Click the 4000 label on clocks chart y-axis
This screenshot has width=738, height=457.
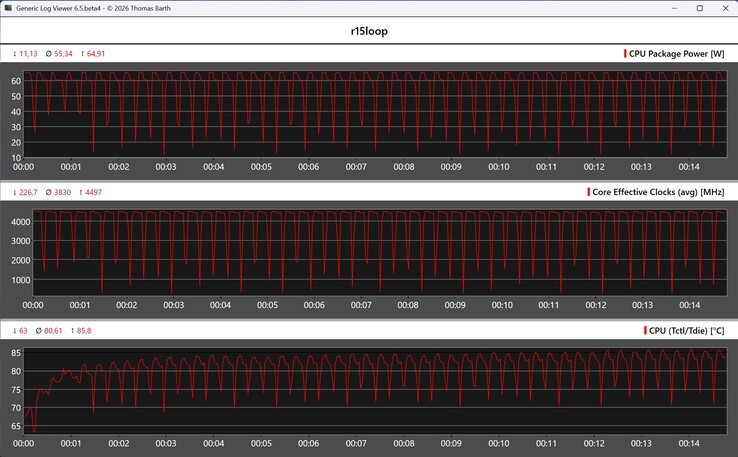(x=21, y=222)
